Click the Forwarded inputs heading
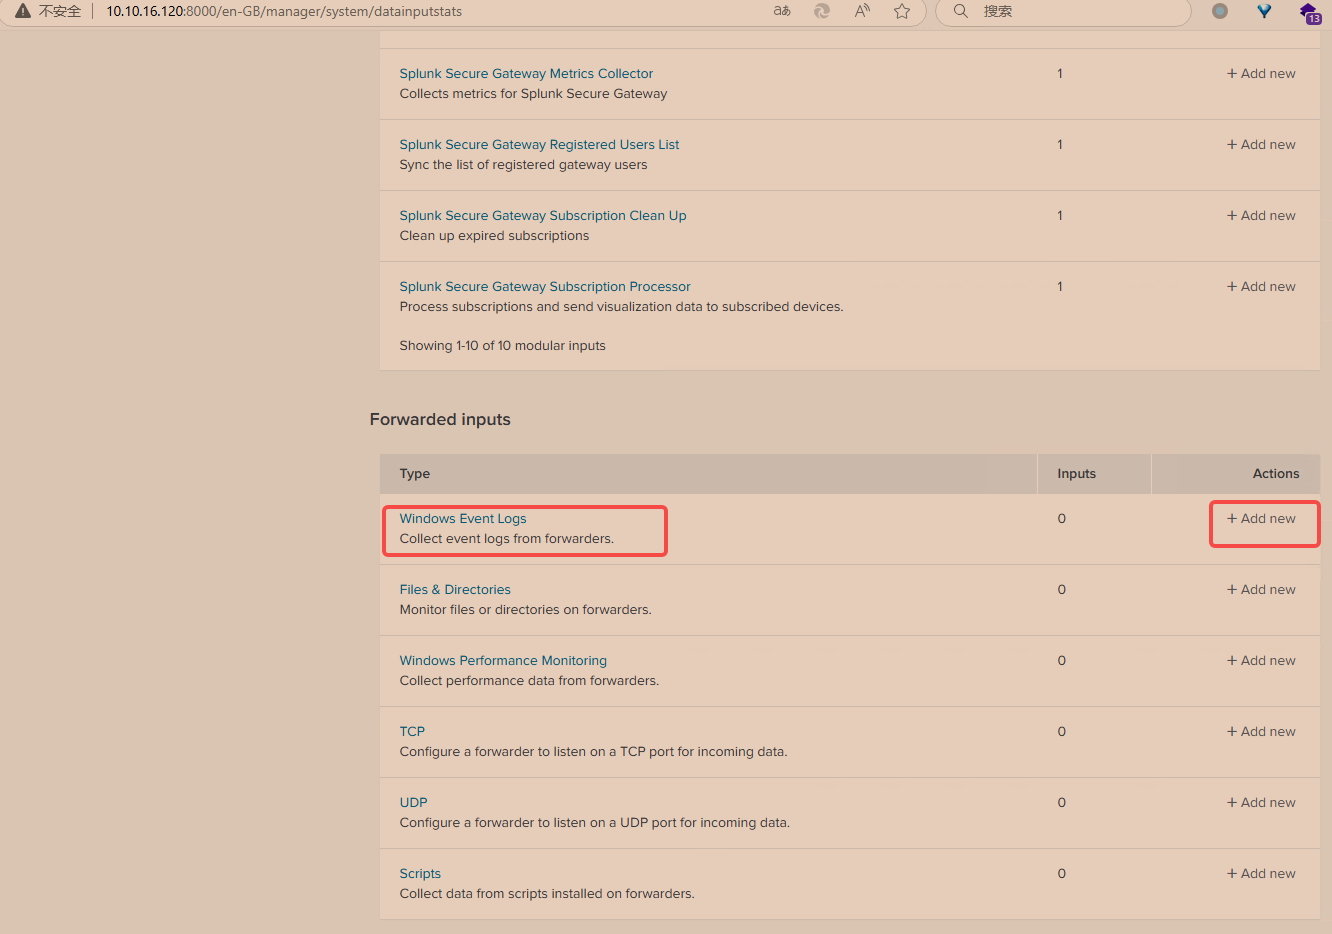The height and width of the screenshot is (934, 1332). click(440, 420)
